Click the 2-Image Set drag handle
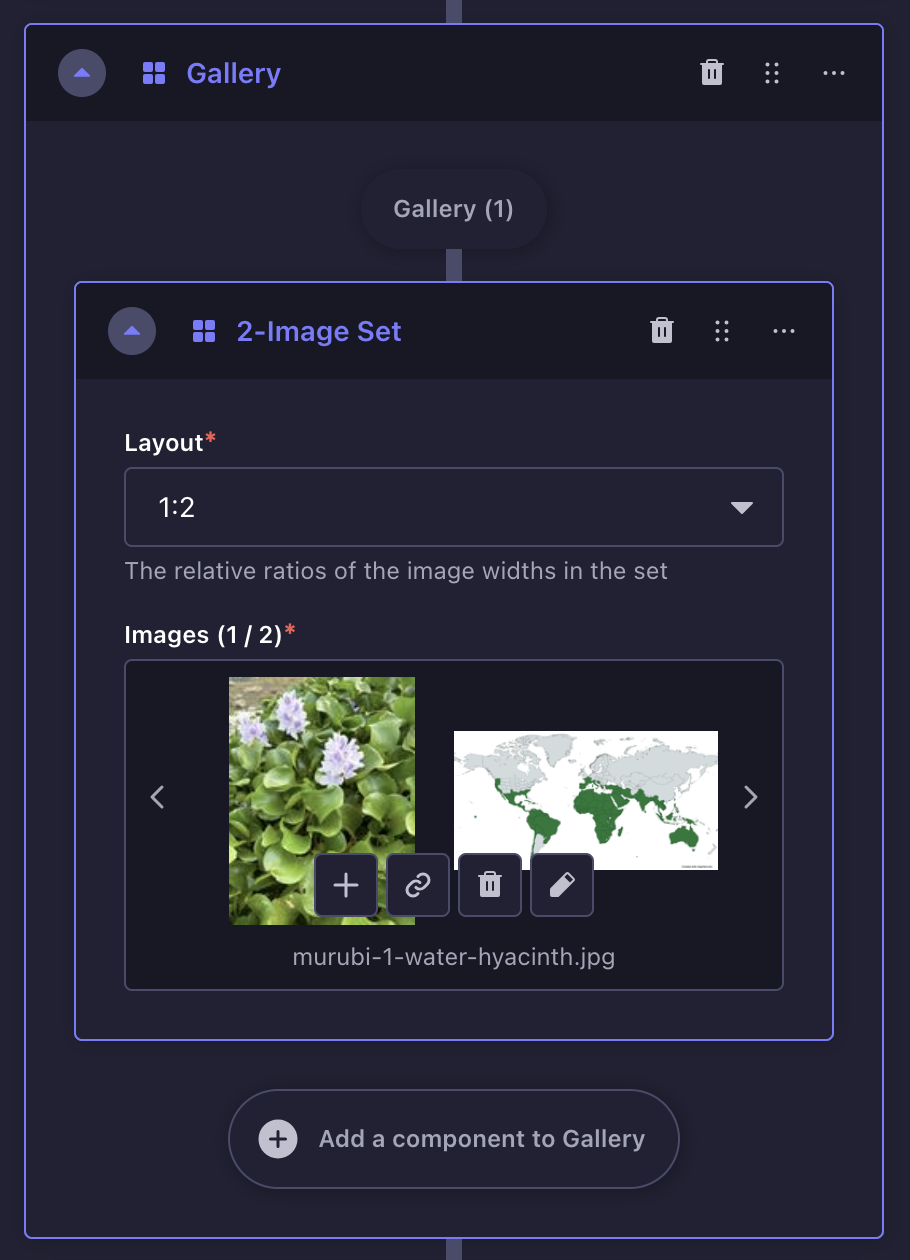This screenshot has height=1260, width=910. [x=722, y=331]
